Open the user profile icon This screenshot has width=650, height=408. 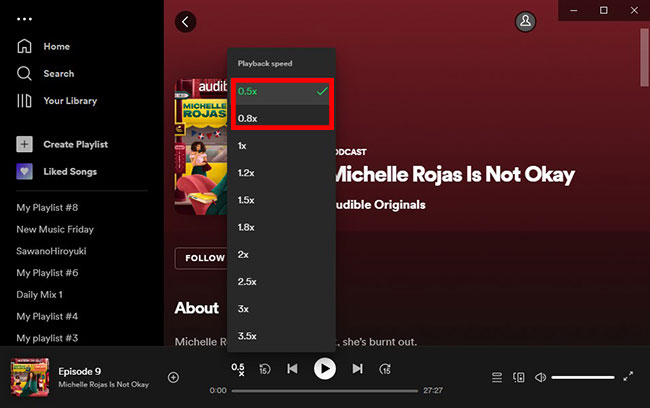[x=525, y=21]
